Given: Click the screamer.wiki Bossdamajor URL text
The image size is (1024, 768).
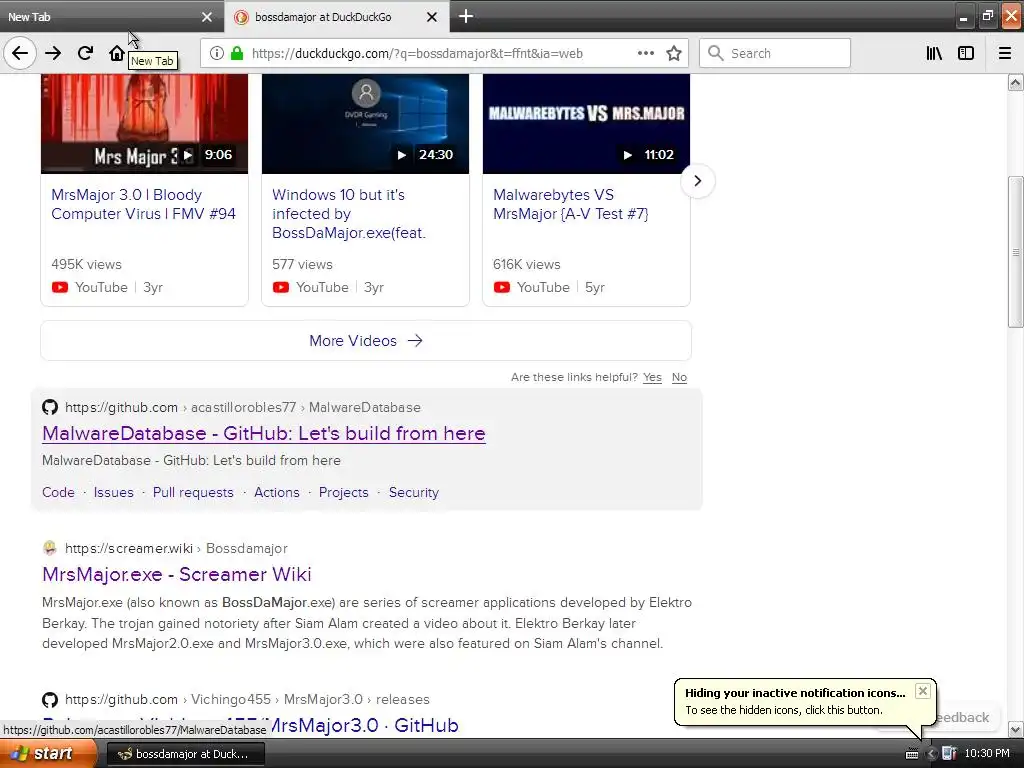Looking at the screenshot, I should 176,549.
